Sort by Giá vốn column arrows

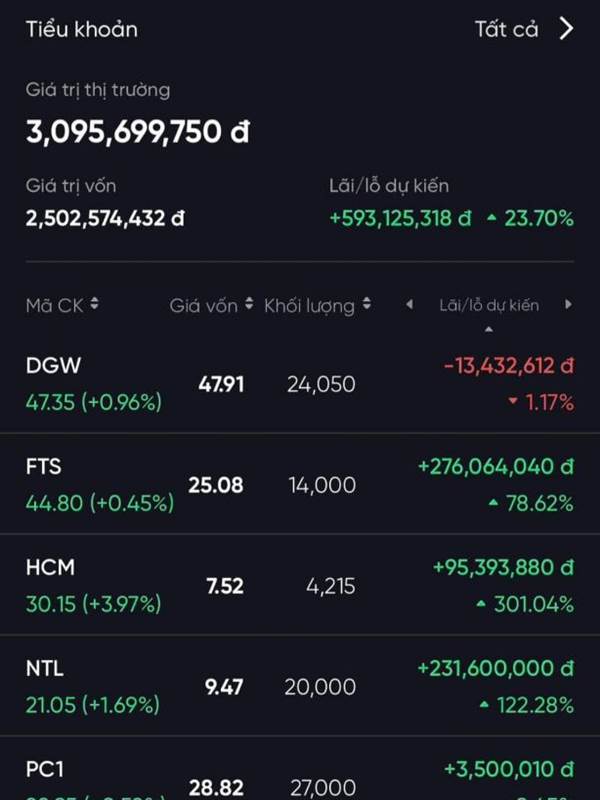click(x=248, y=305)
